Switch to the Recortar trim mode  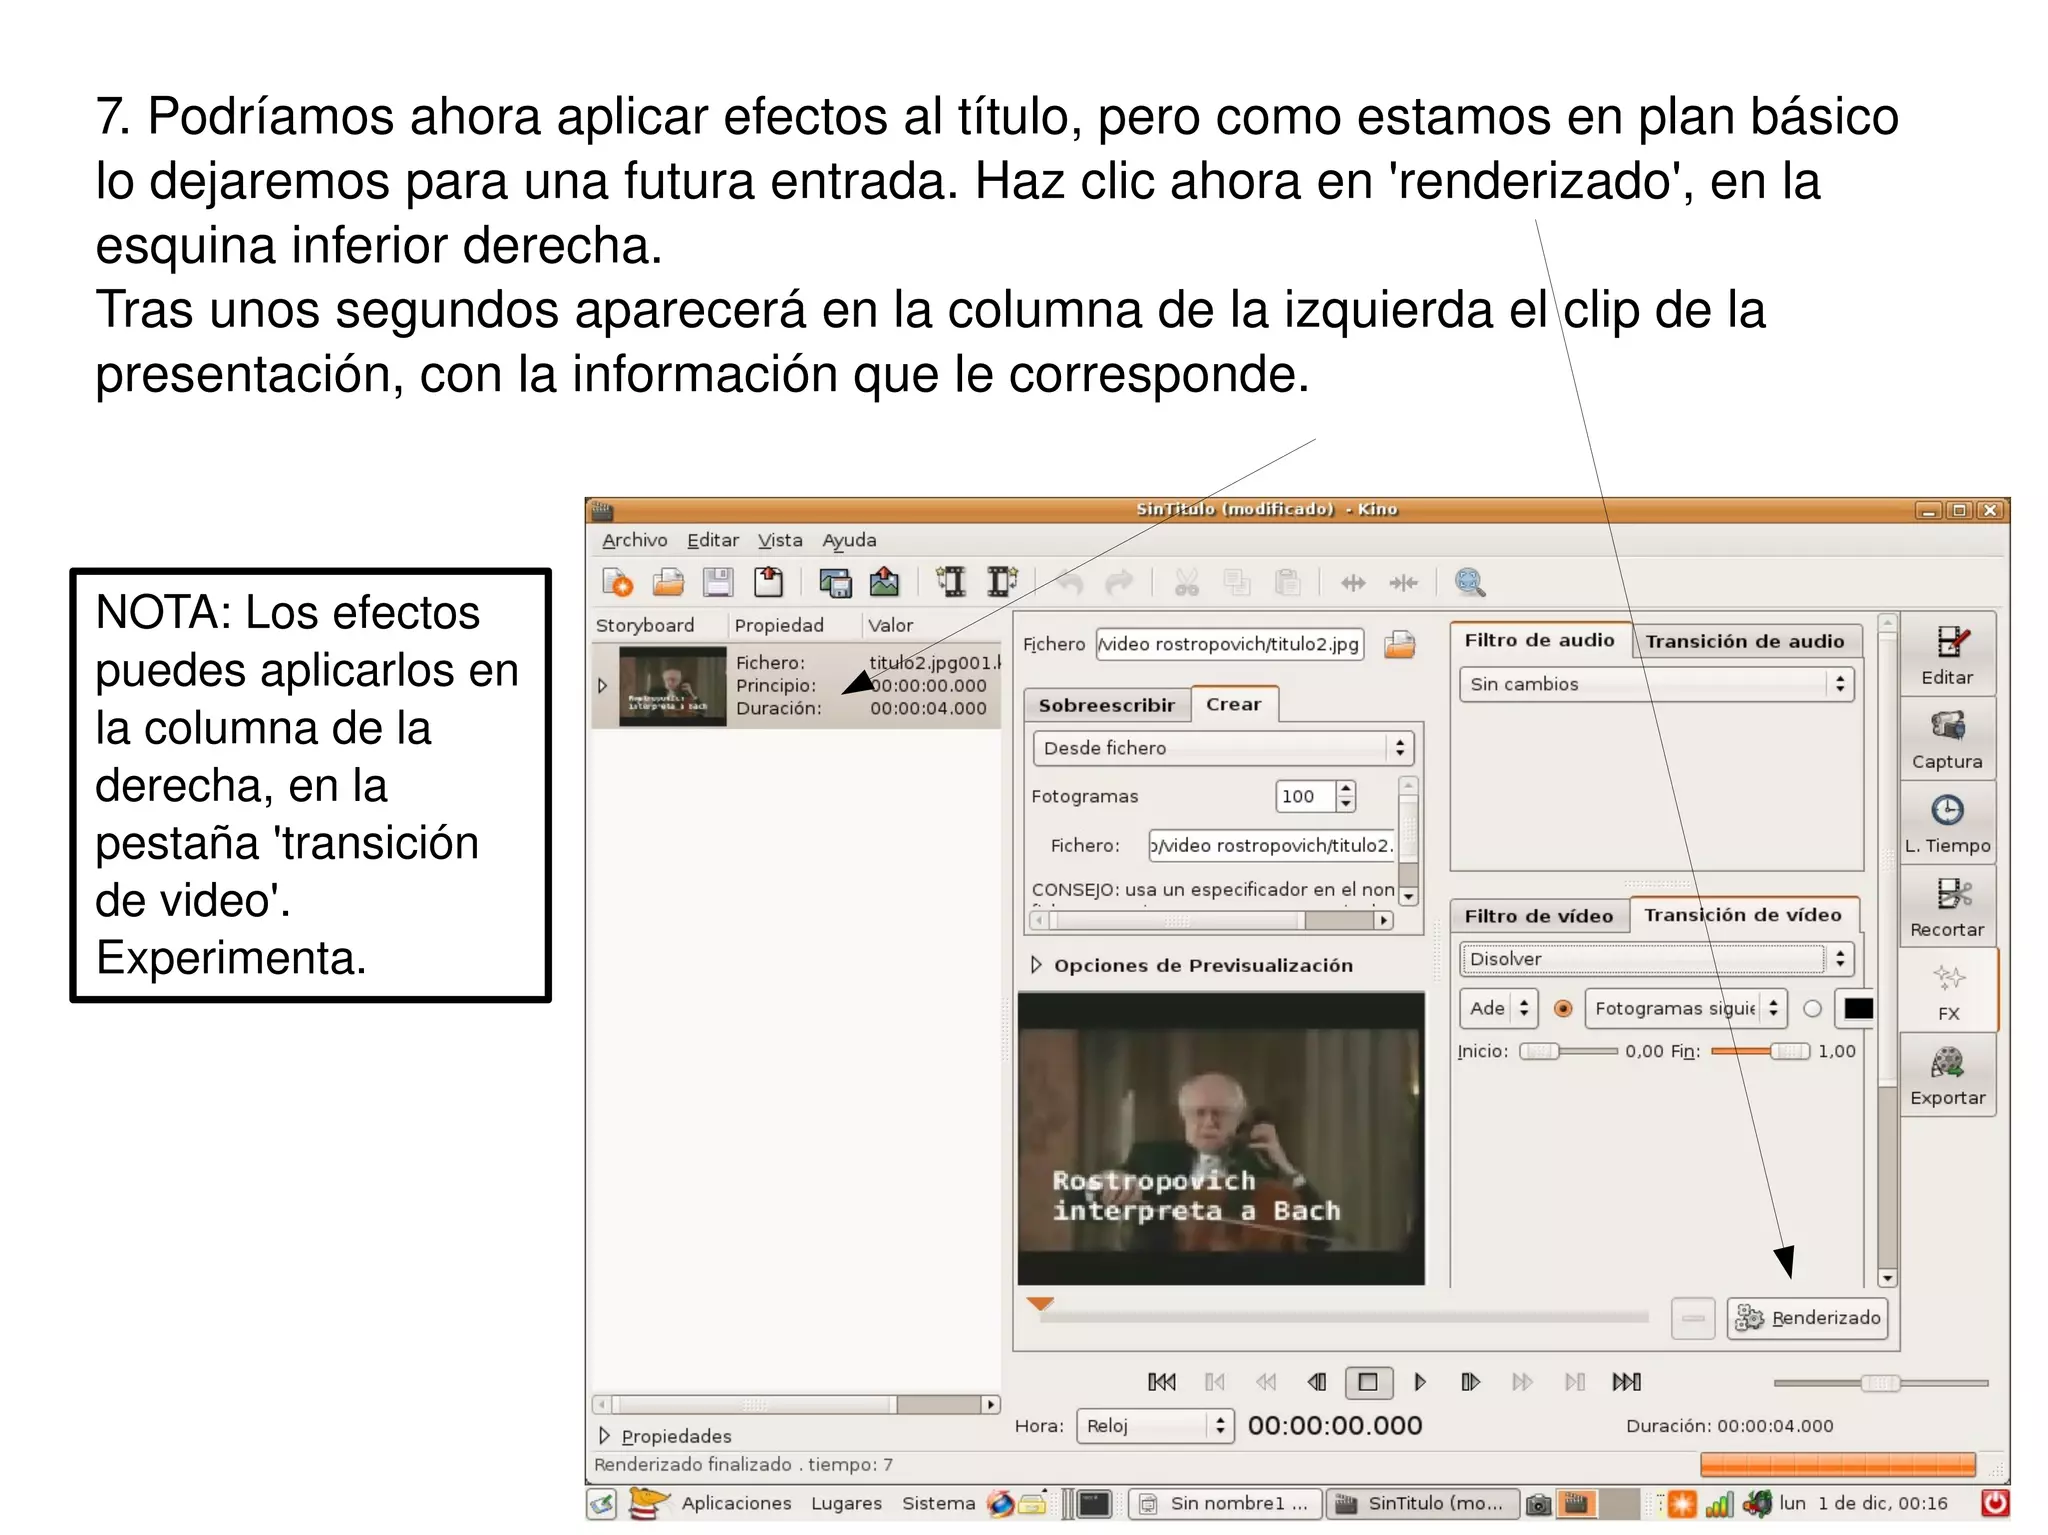tap(1947, 906)
